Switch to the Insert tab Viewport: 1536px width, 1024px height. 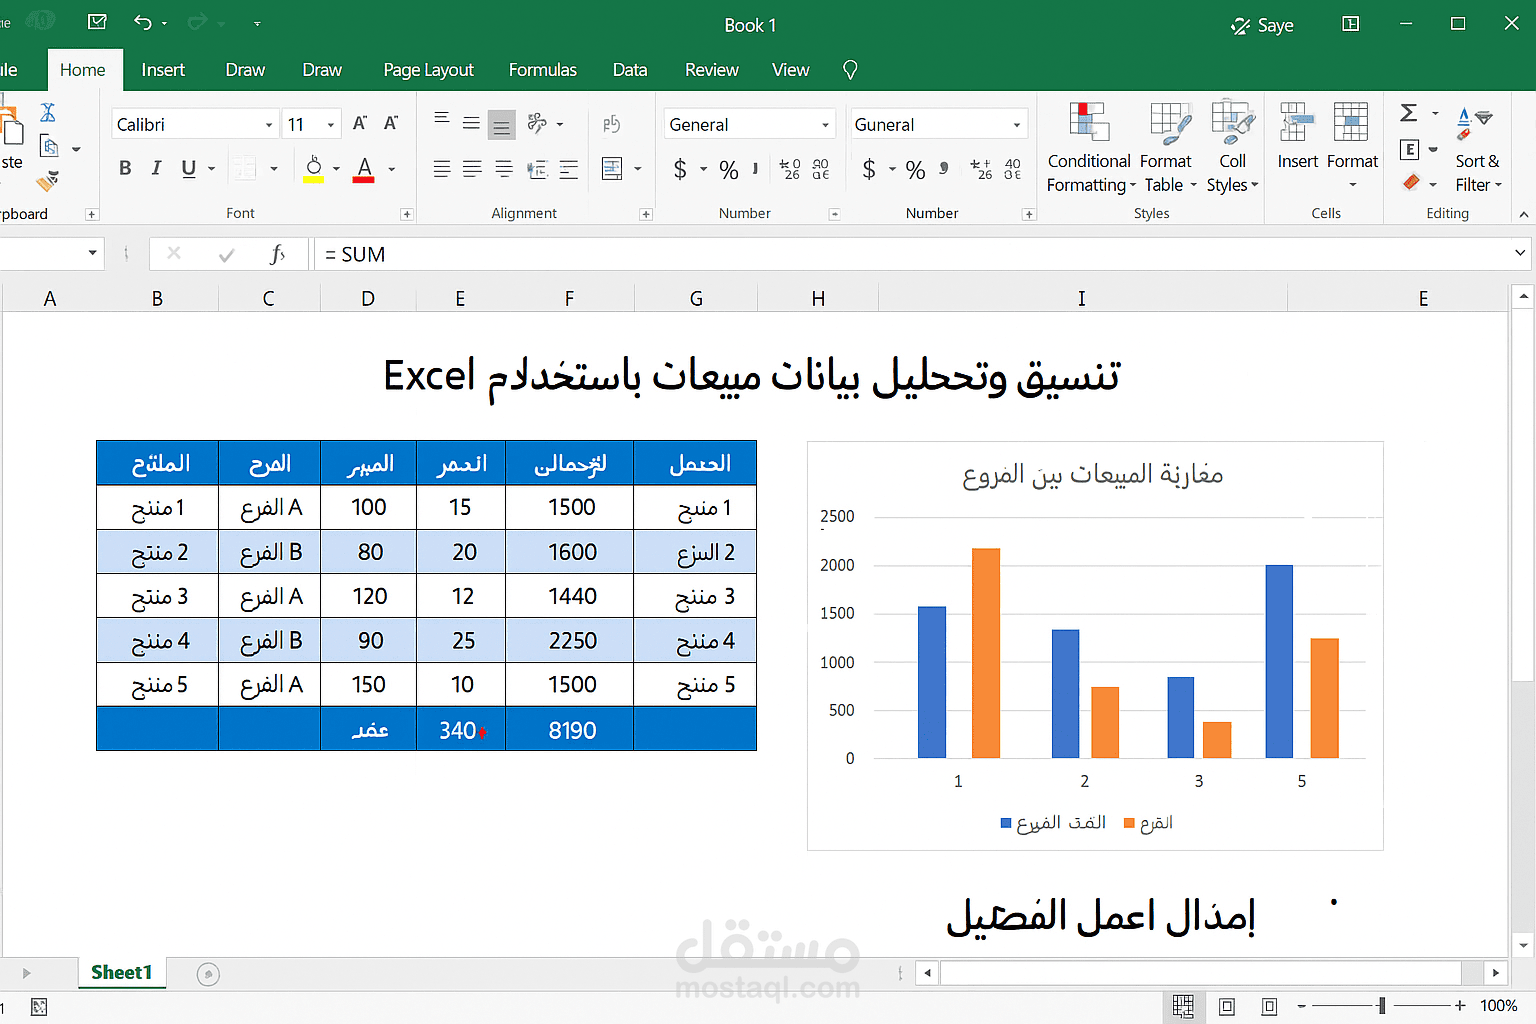click(163, 70)
